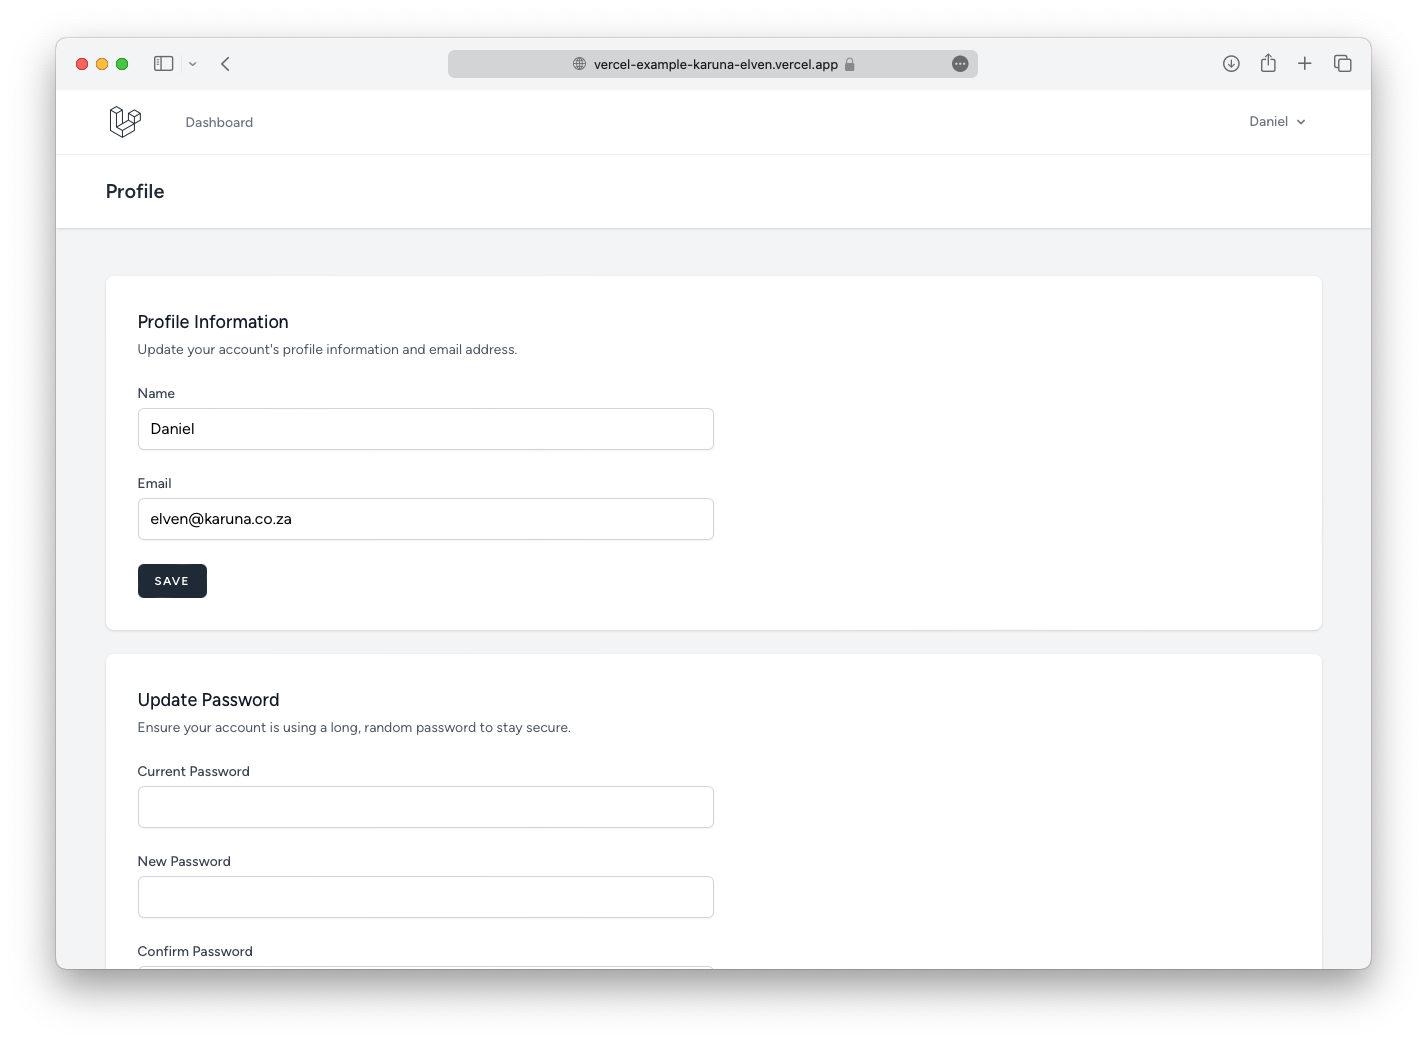Click the back navigation arrow
The image size is (1427, 1043).
tap(226, 63)
